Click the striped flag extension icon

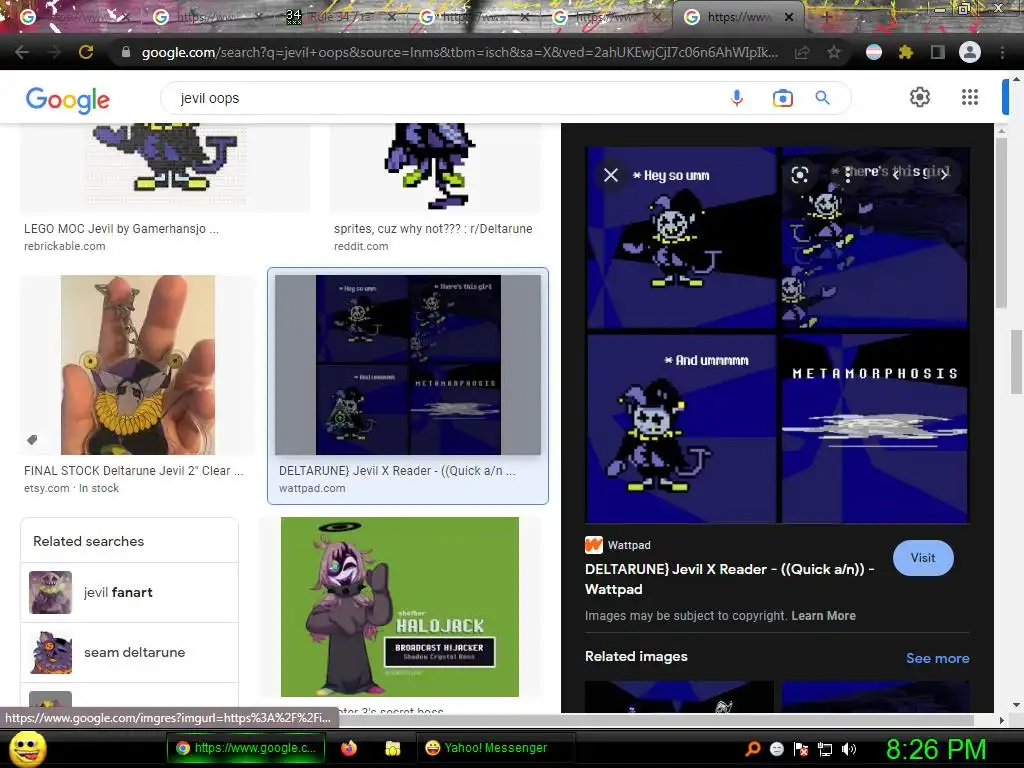tap(874, 52)
